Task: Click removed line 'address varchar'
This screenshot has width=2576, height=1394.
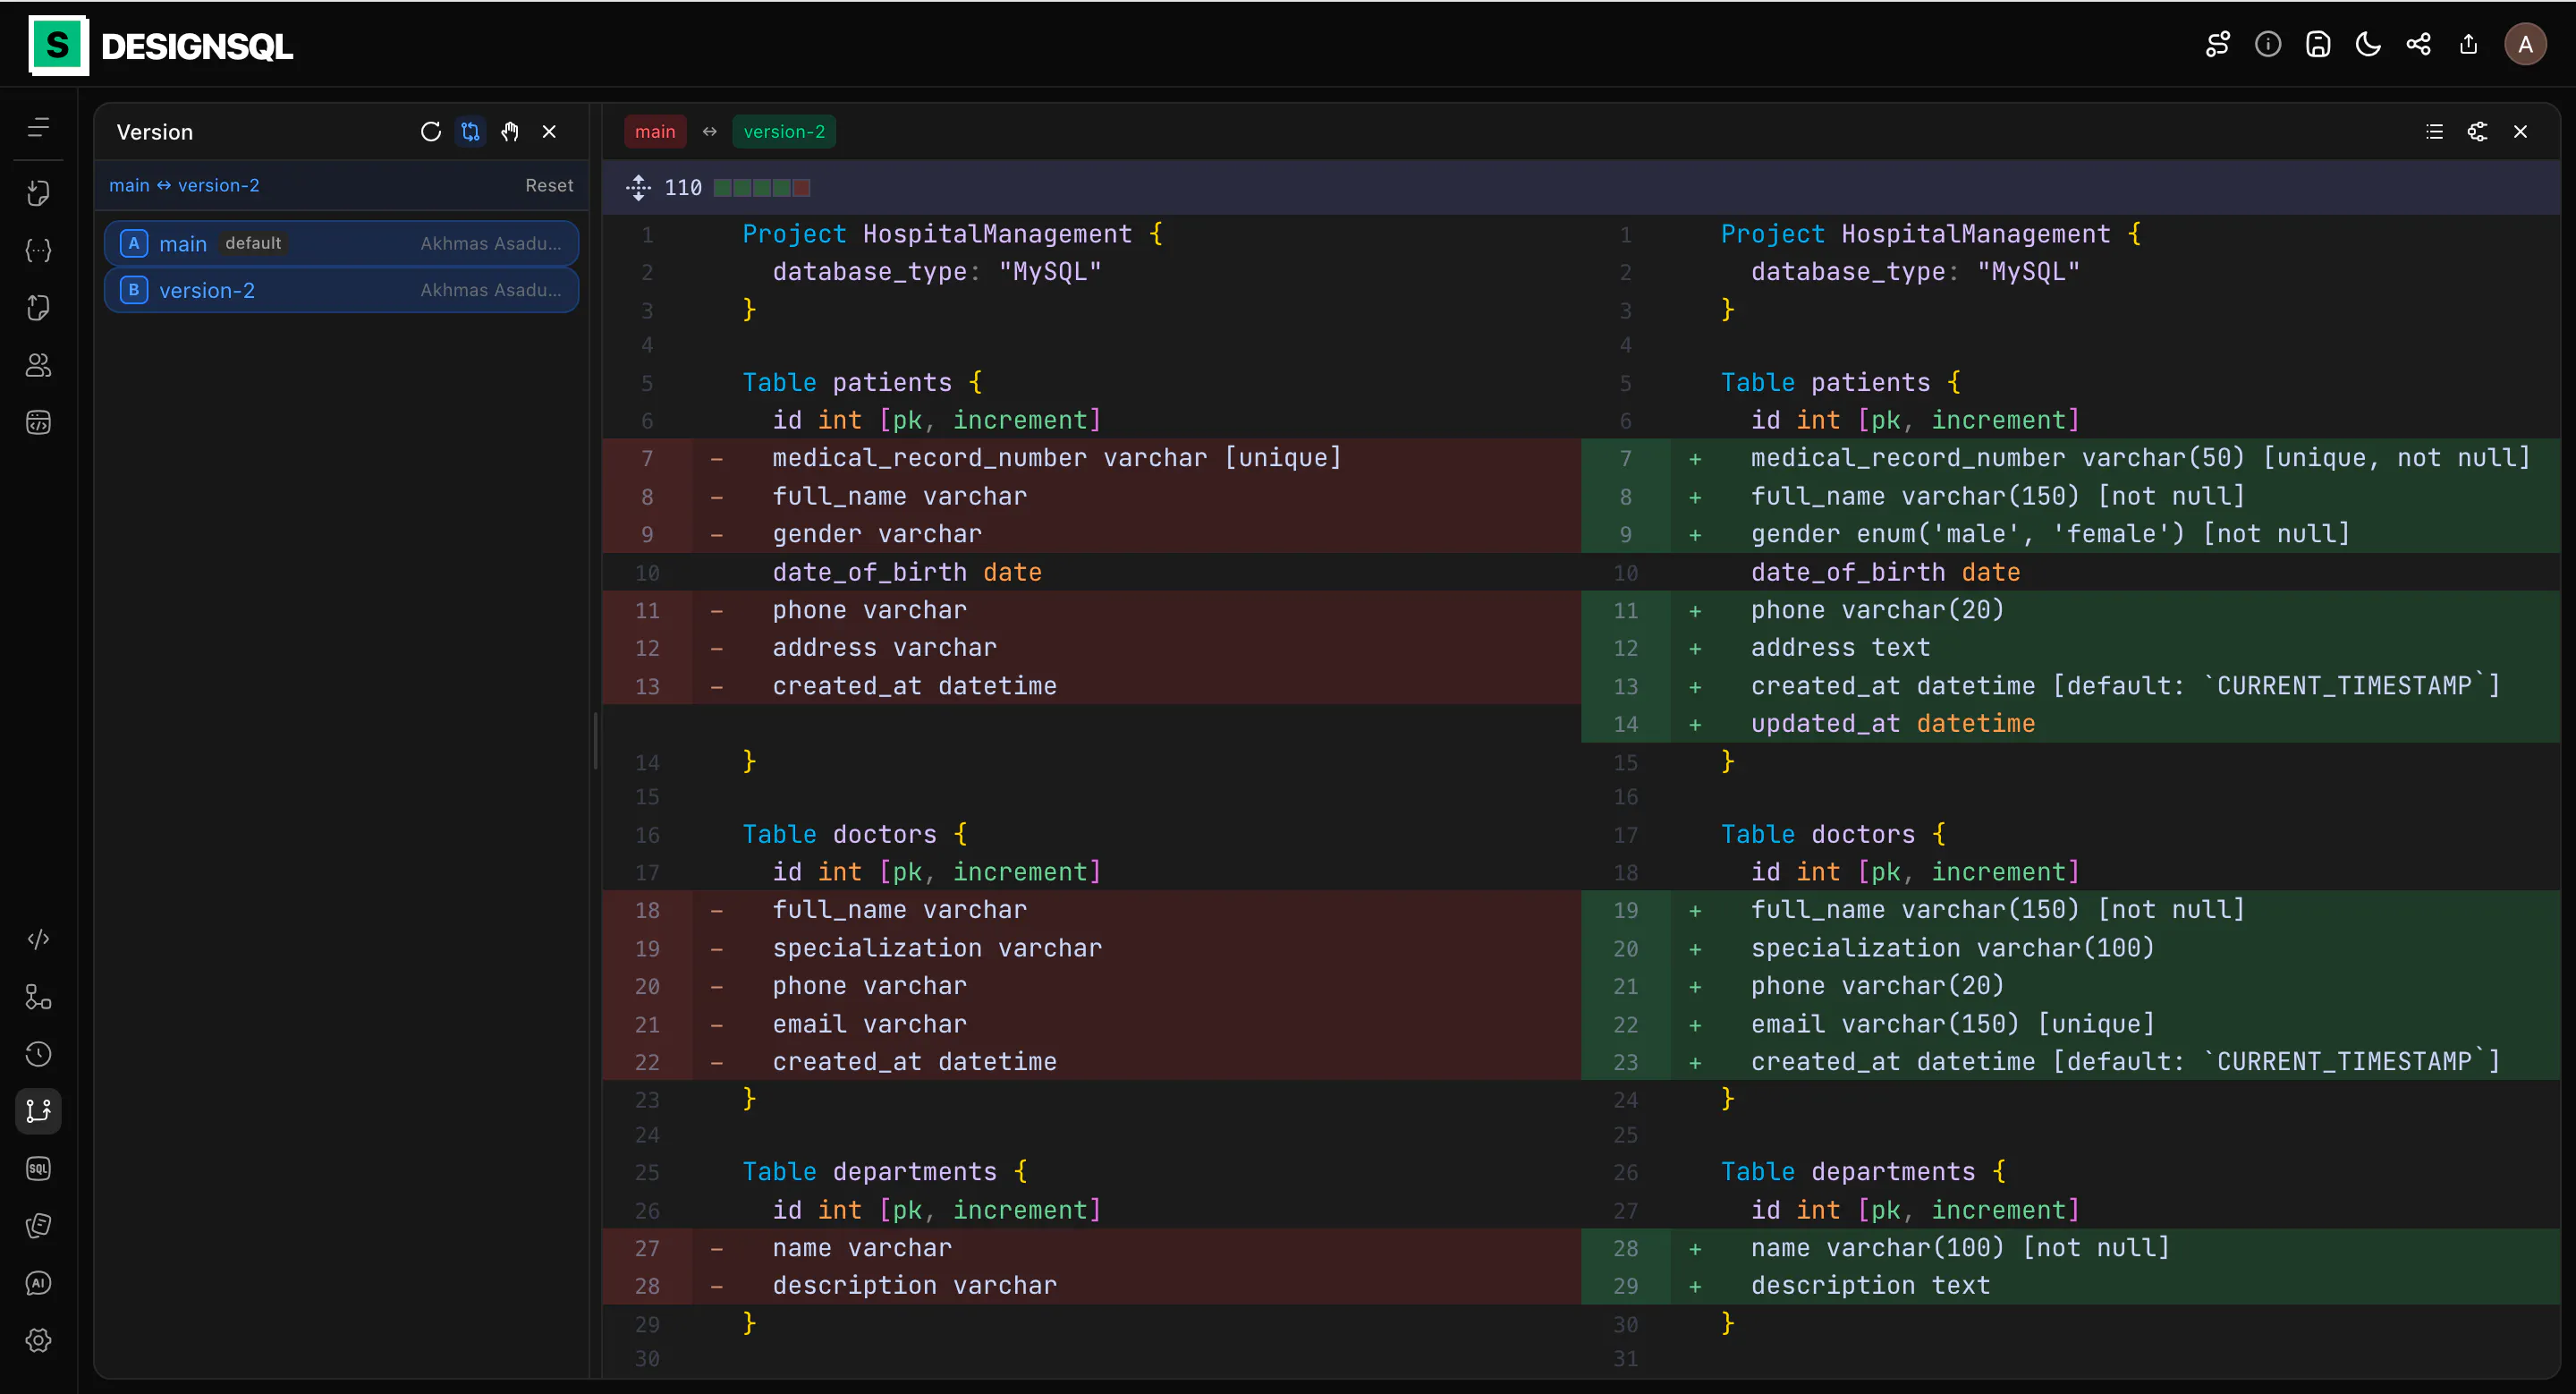Action: [885, 648]
